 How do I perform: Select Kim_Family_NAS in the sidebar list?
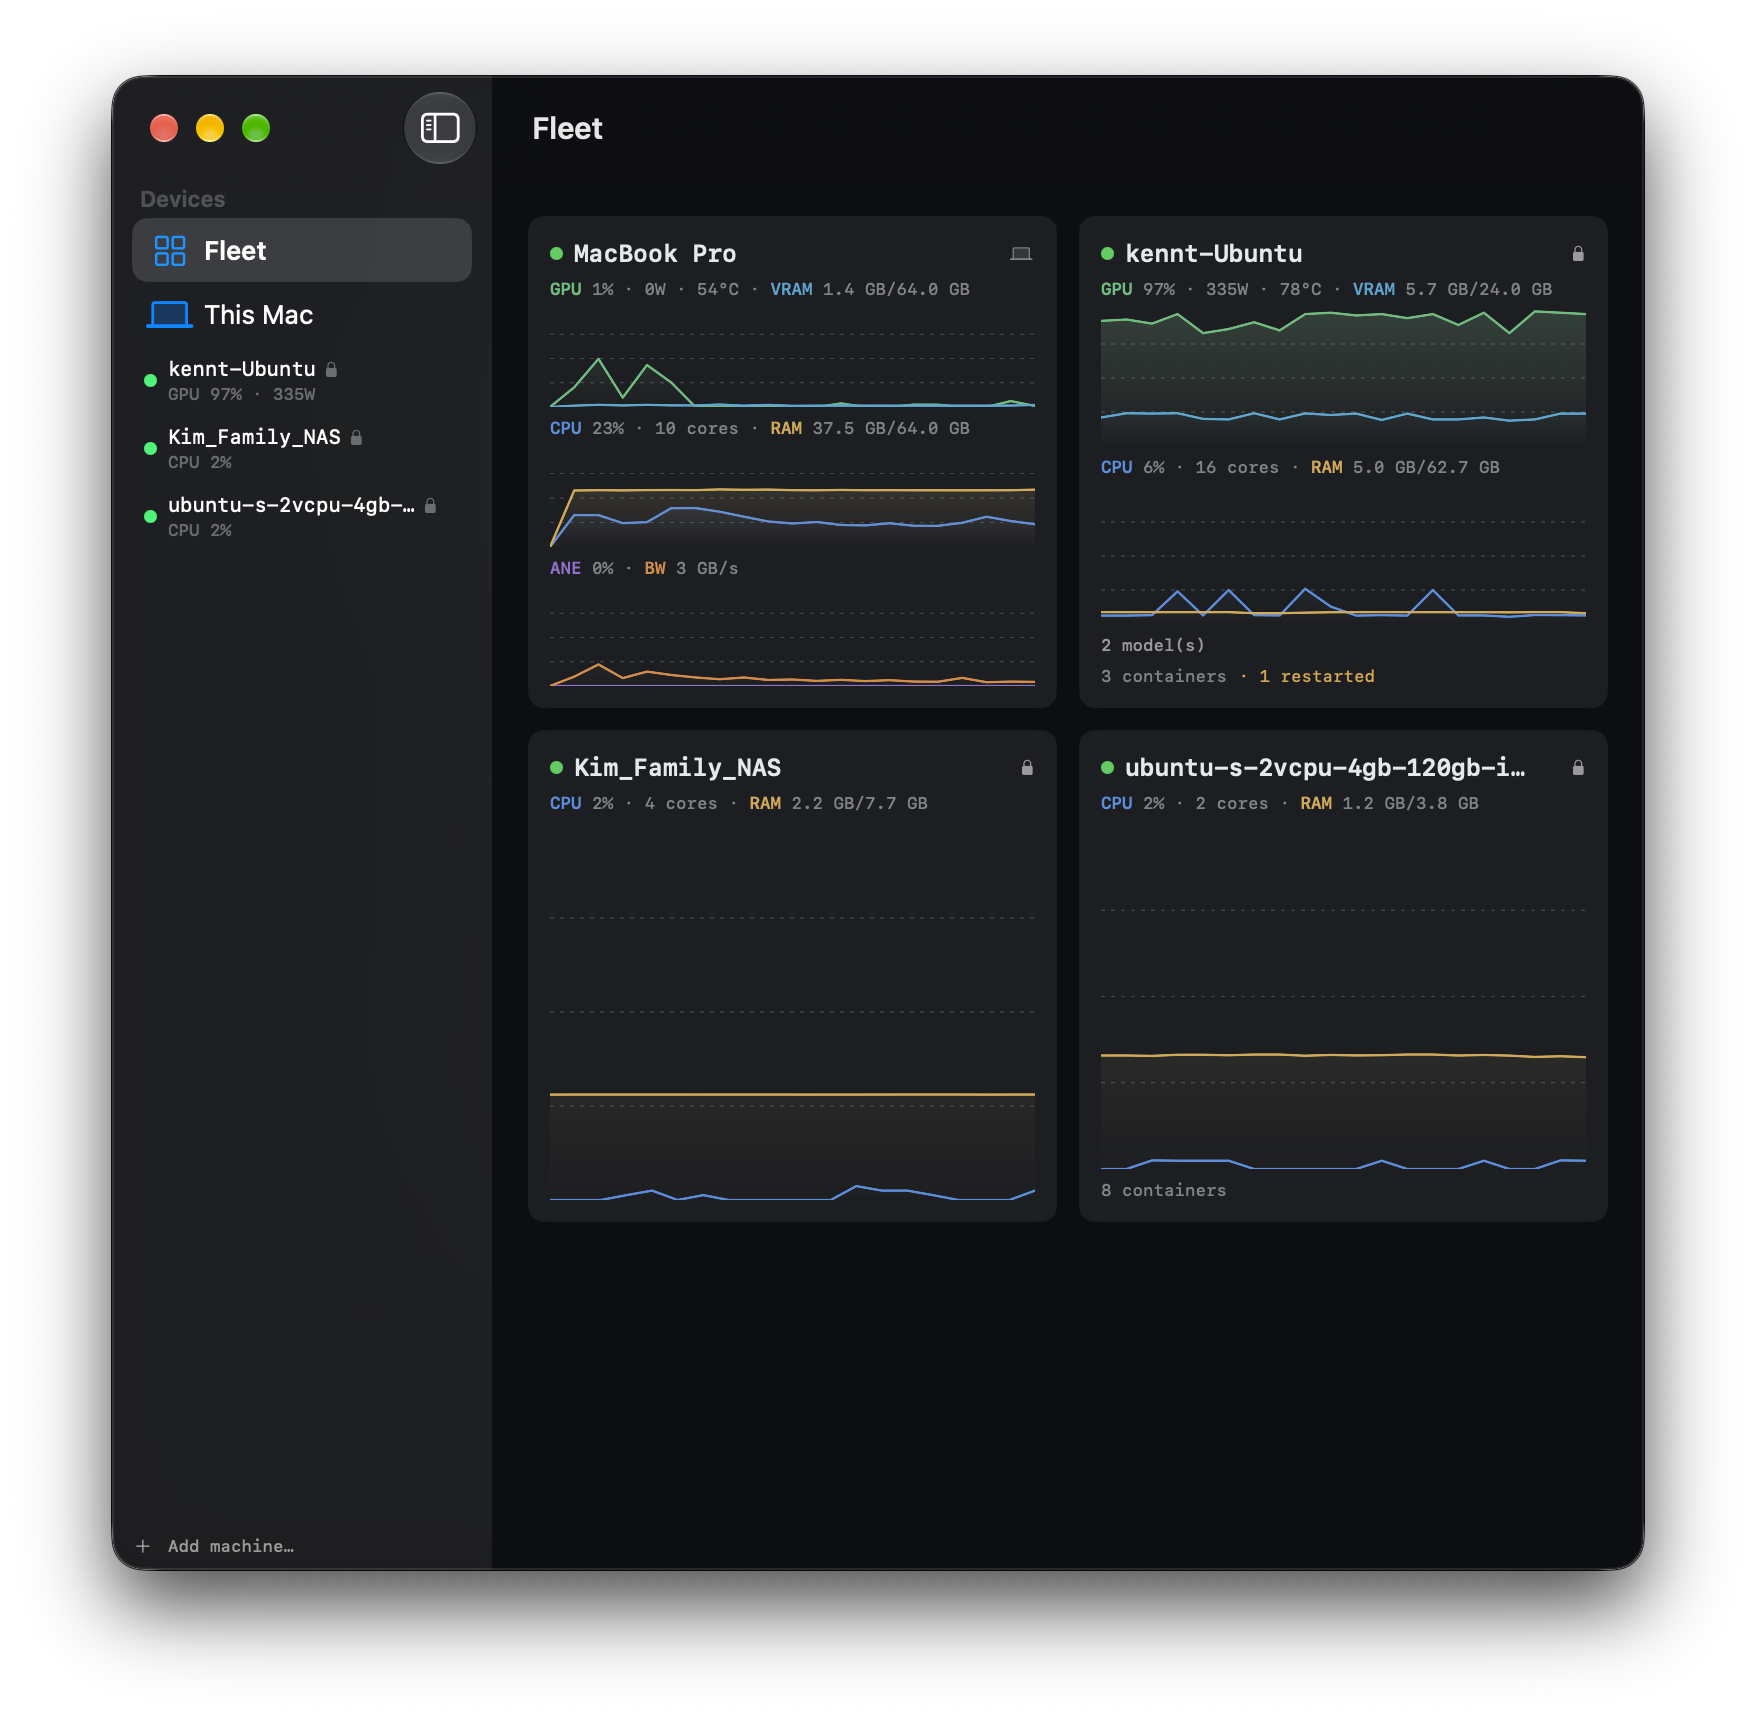pos(302,449)
